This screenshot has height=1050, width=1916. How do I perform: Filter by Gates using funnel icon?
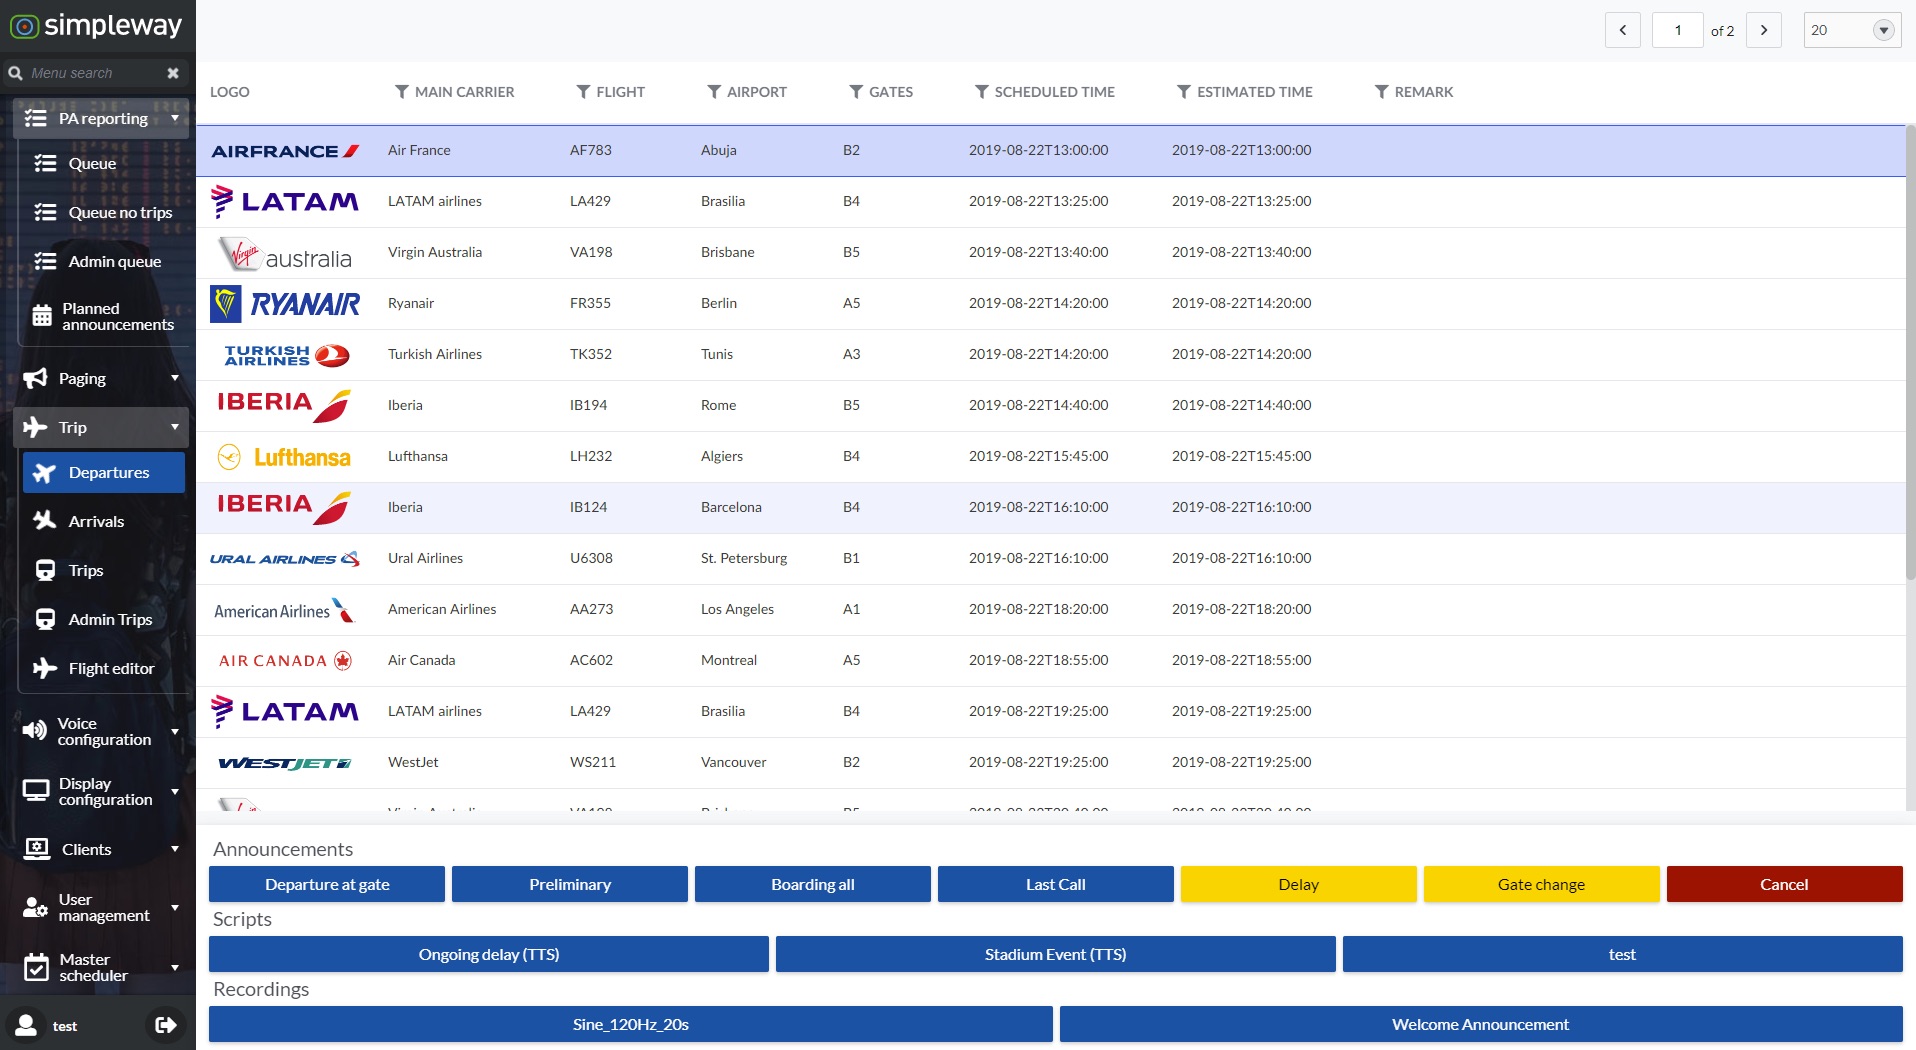pyautogui.click(x=856, y=92)
